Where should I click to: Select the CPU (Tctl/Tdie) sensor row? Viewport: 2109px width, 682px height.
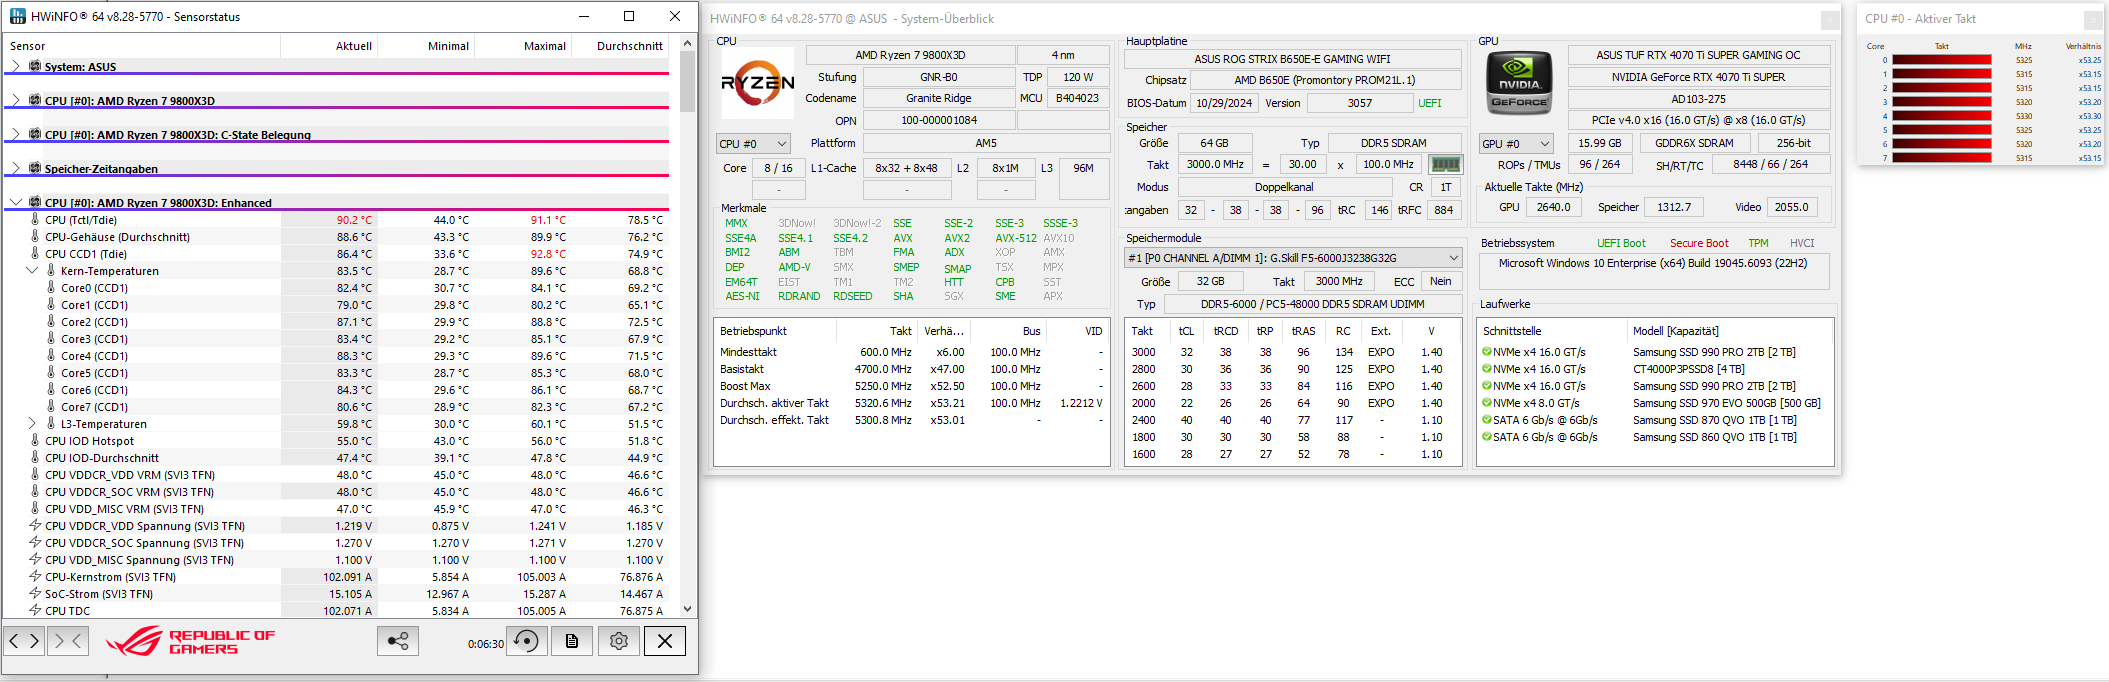click(x=337, y=220)
